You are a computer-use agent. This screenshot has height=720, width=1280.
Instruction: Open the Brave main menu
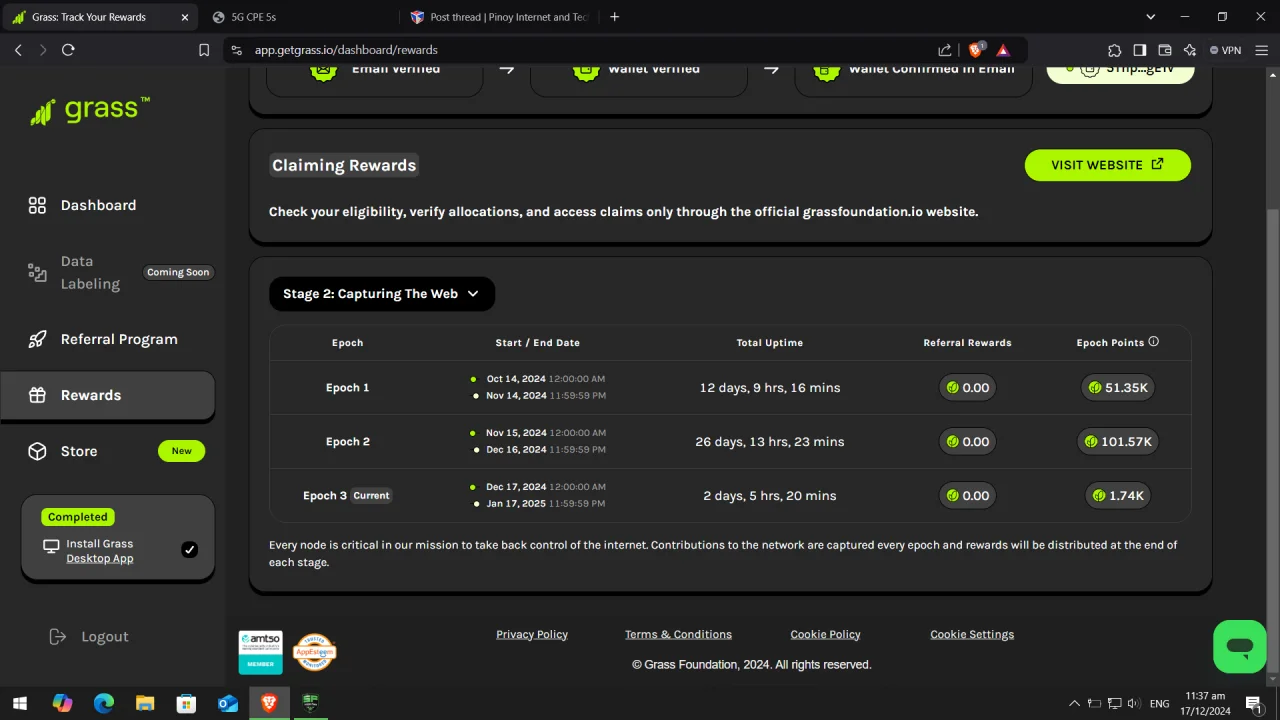[1260, 50]
